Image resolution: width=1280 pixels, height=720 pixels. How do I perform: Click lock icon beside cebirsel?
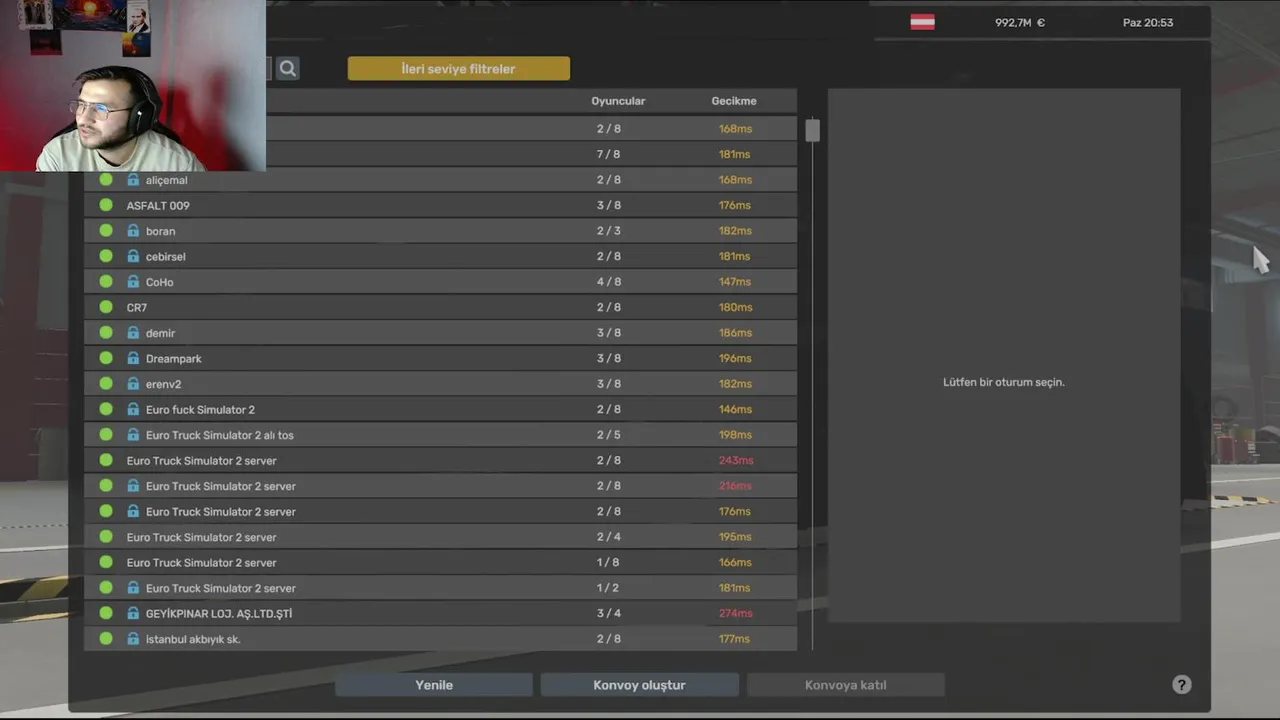point(133,256)
